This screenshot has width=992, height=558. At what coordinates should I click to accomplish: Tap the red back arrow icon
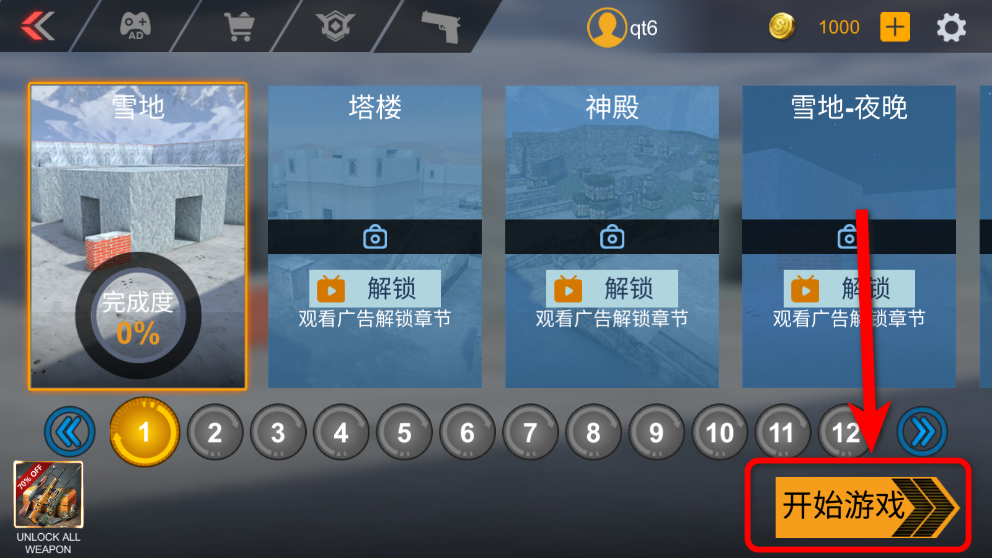37,27
